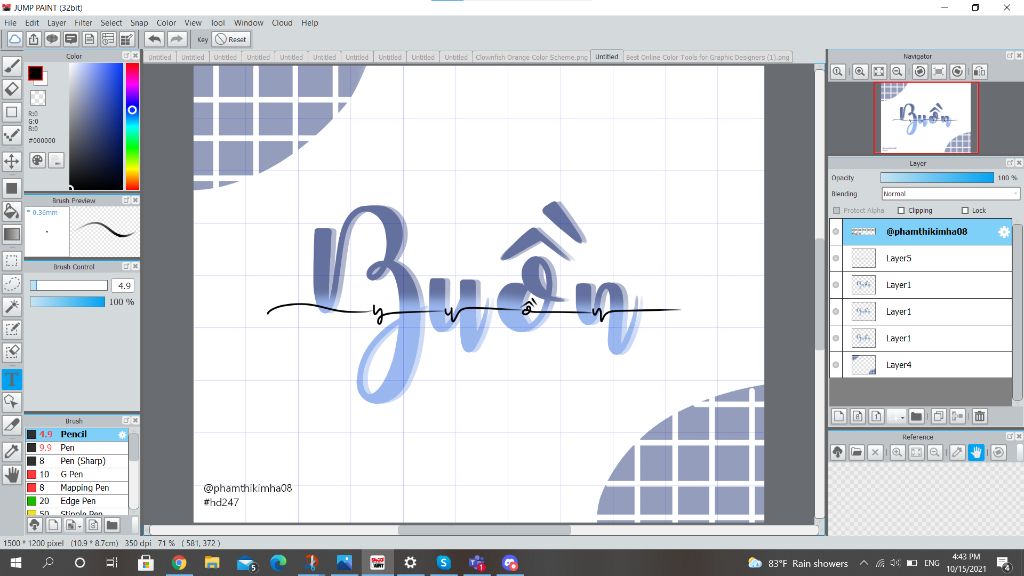This screenshot has height=576, width=1024.
Task: Select the Move tool
Action: click(x=12, y=161)
